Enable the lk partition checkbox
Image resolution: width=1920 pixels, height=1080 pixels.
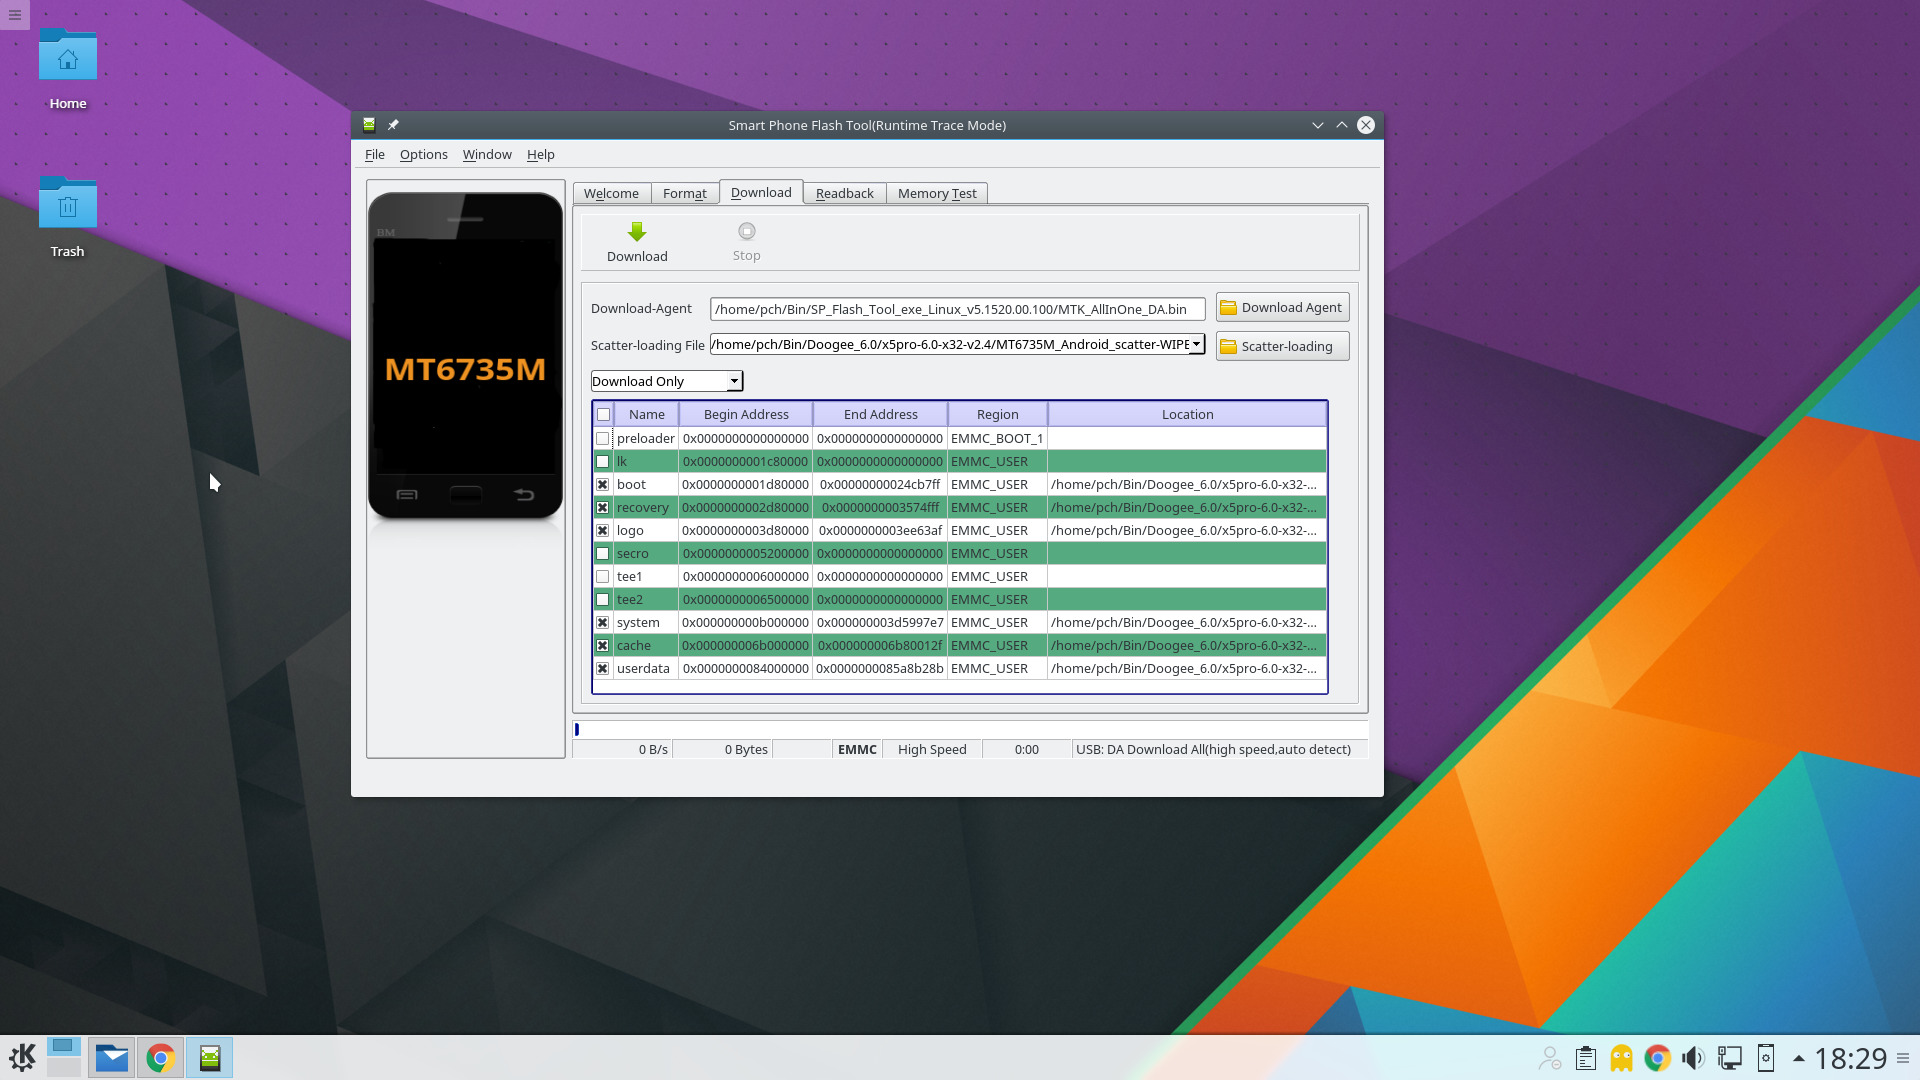pos(602,462)
